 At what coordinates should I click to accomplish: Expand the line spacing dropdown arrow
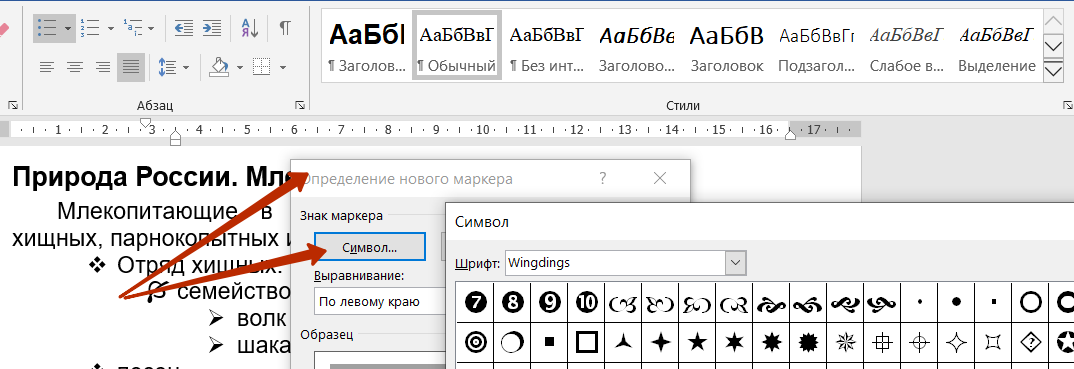click(x=186, y=67)
